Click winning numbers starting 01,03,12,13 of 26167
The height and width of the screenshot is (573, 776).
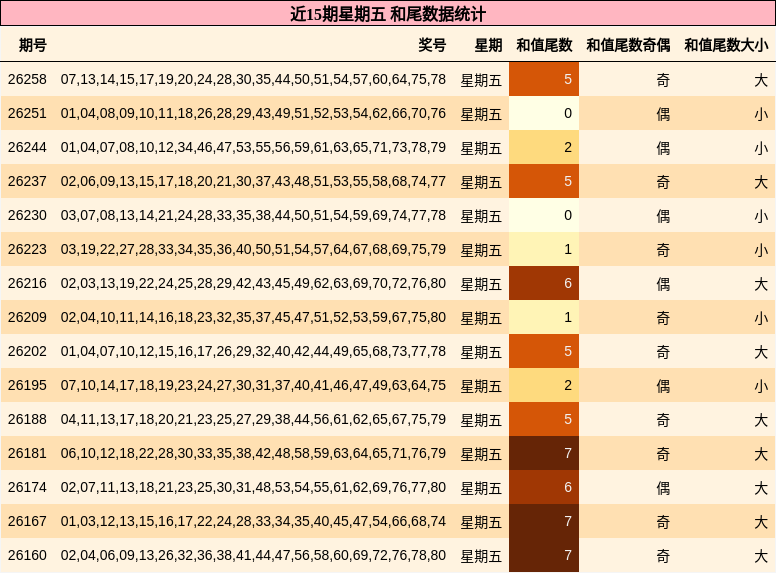(253, 521)
